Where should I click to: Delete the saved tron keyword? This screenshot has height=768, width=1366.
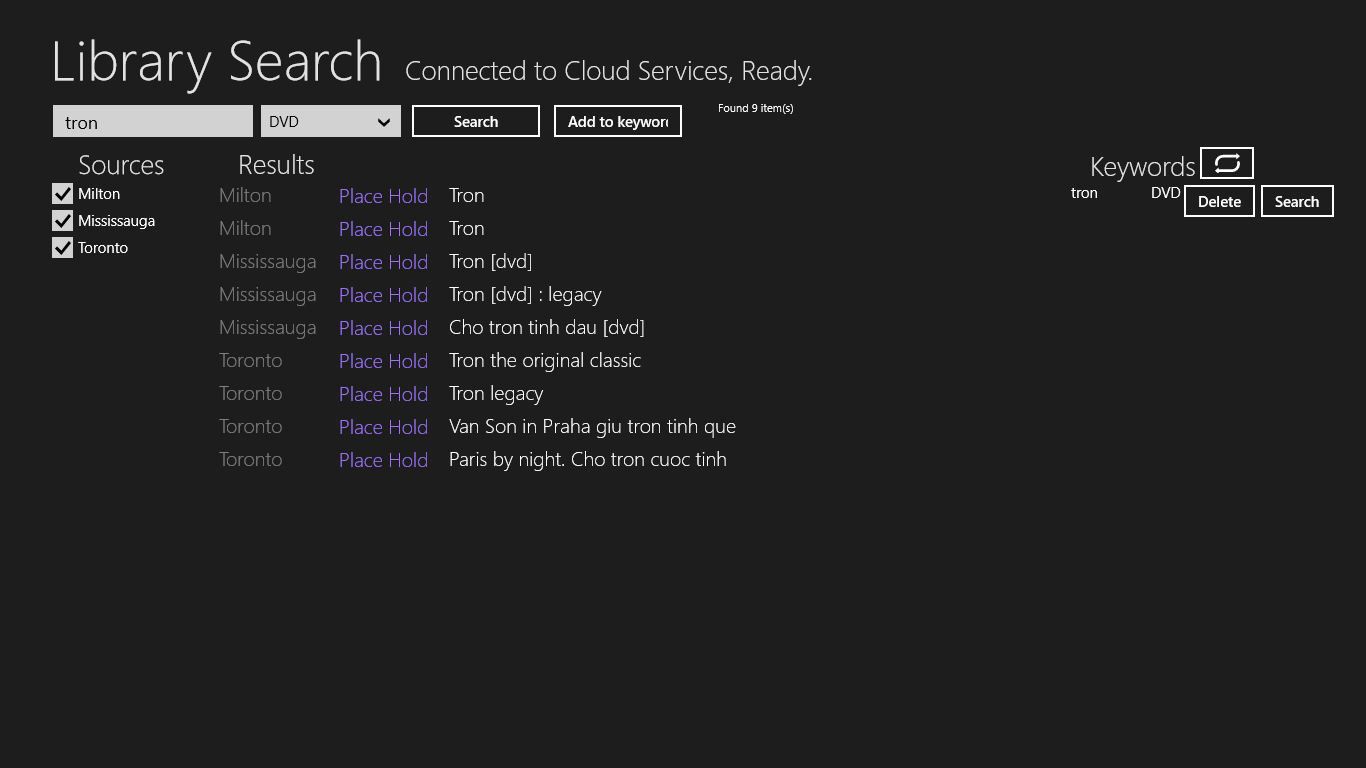tap(1219, 201)
